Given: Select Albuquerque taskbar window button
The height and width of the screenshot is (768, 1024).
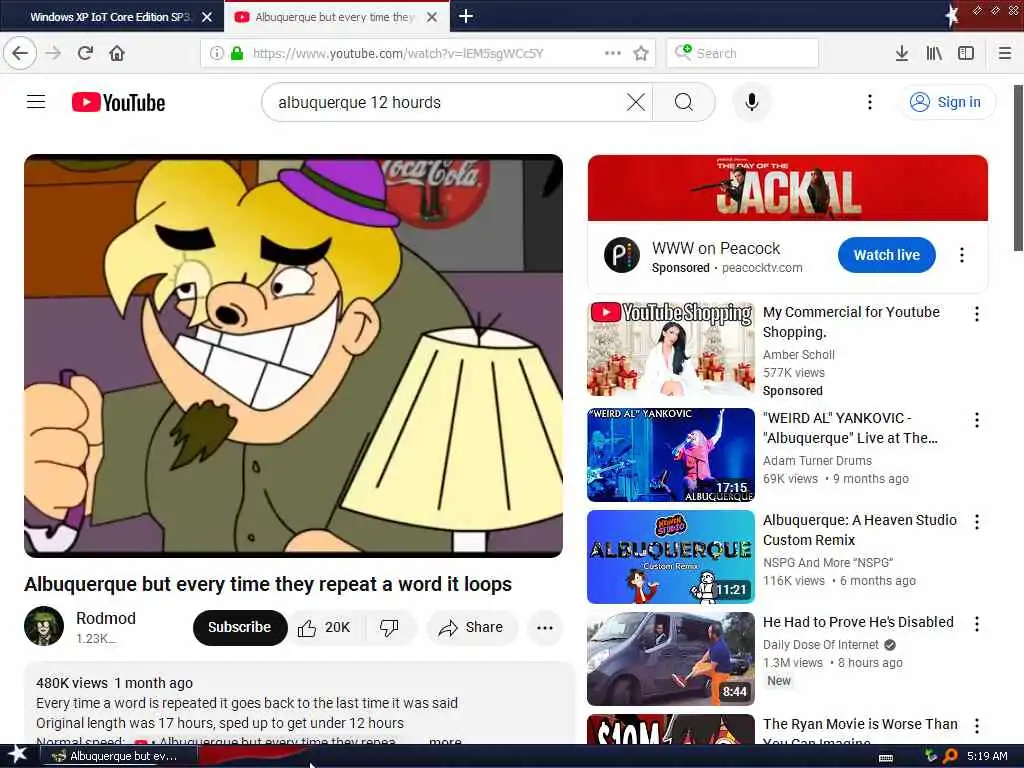Looking at the screenshot, I should (x=119, y=756).
